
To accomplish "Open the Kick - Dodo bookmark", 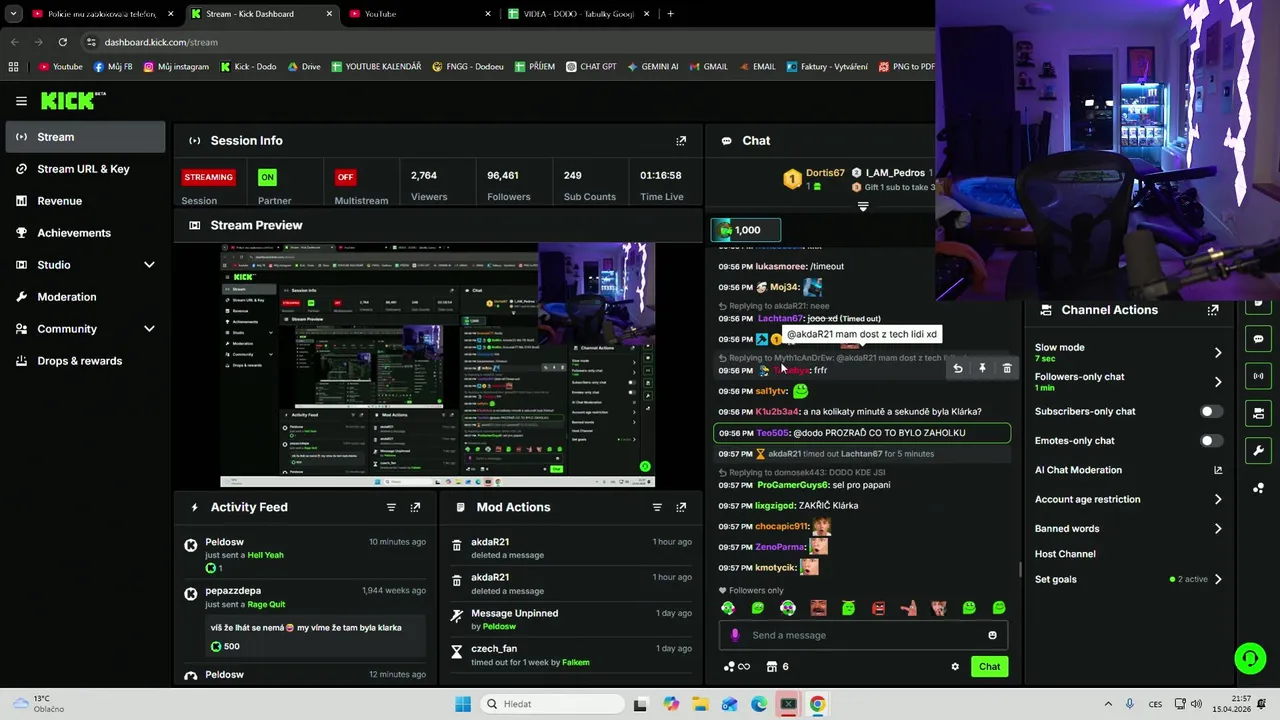I will pyautogui.click(x=247, y=67).
